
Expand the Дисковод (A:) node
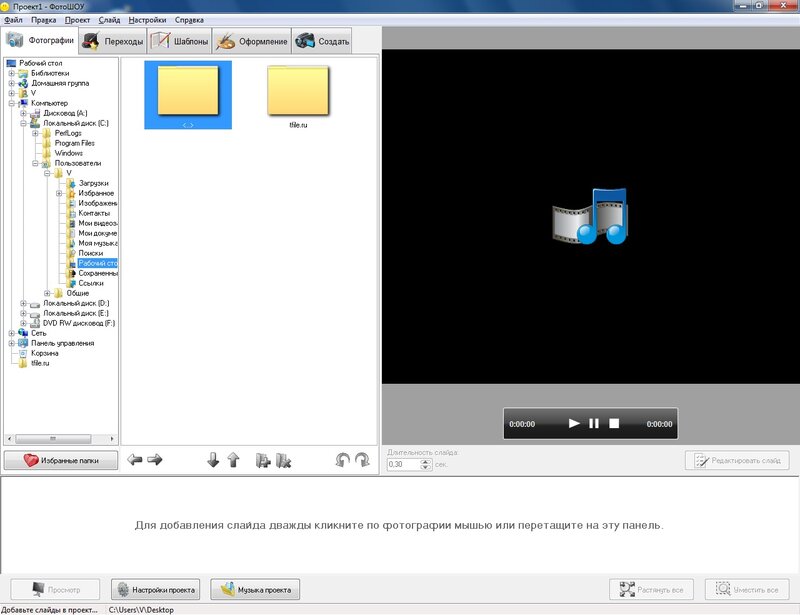pyautogui.click(x=23, y=113)
